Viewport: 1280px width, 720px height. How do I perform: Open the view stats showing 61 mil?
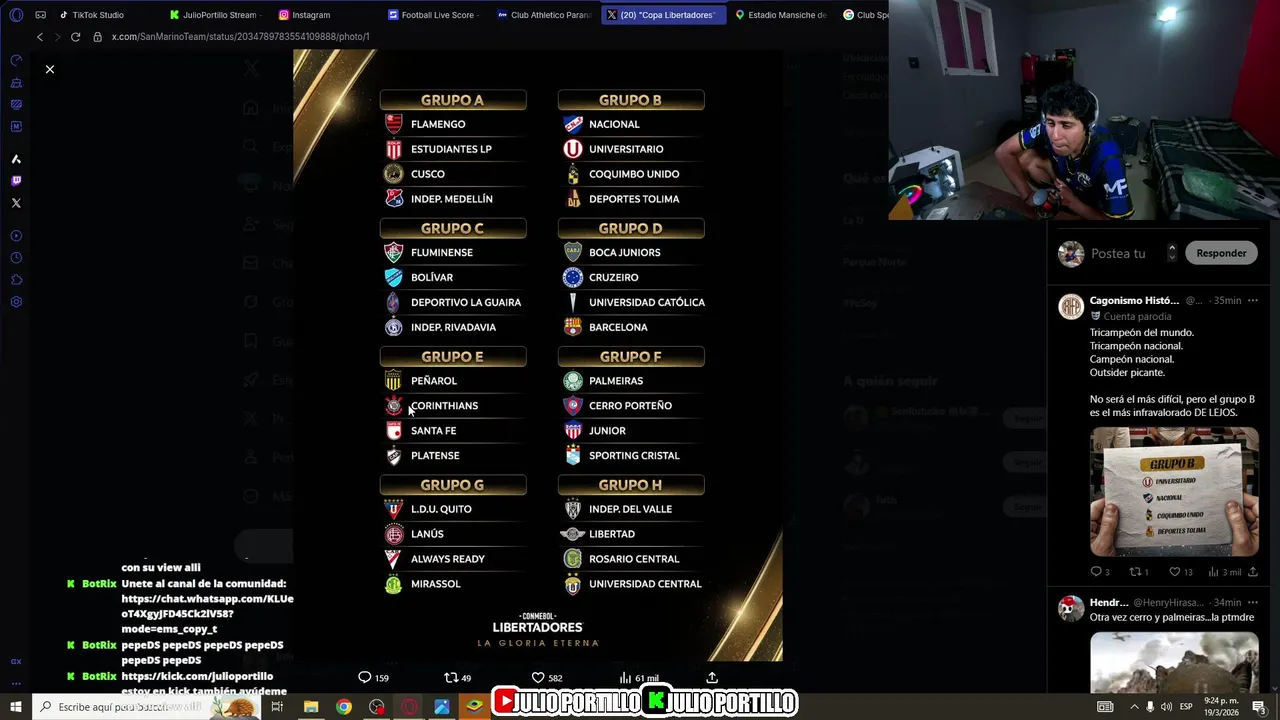click(639, 677)
